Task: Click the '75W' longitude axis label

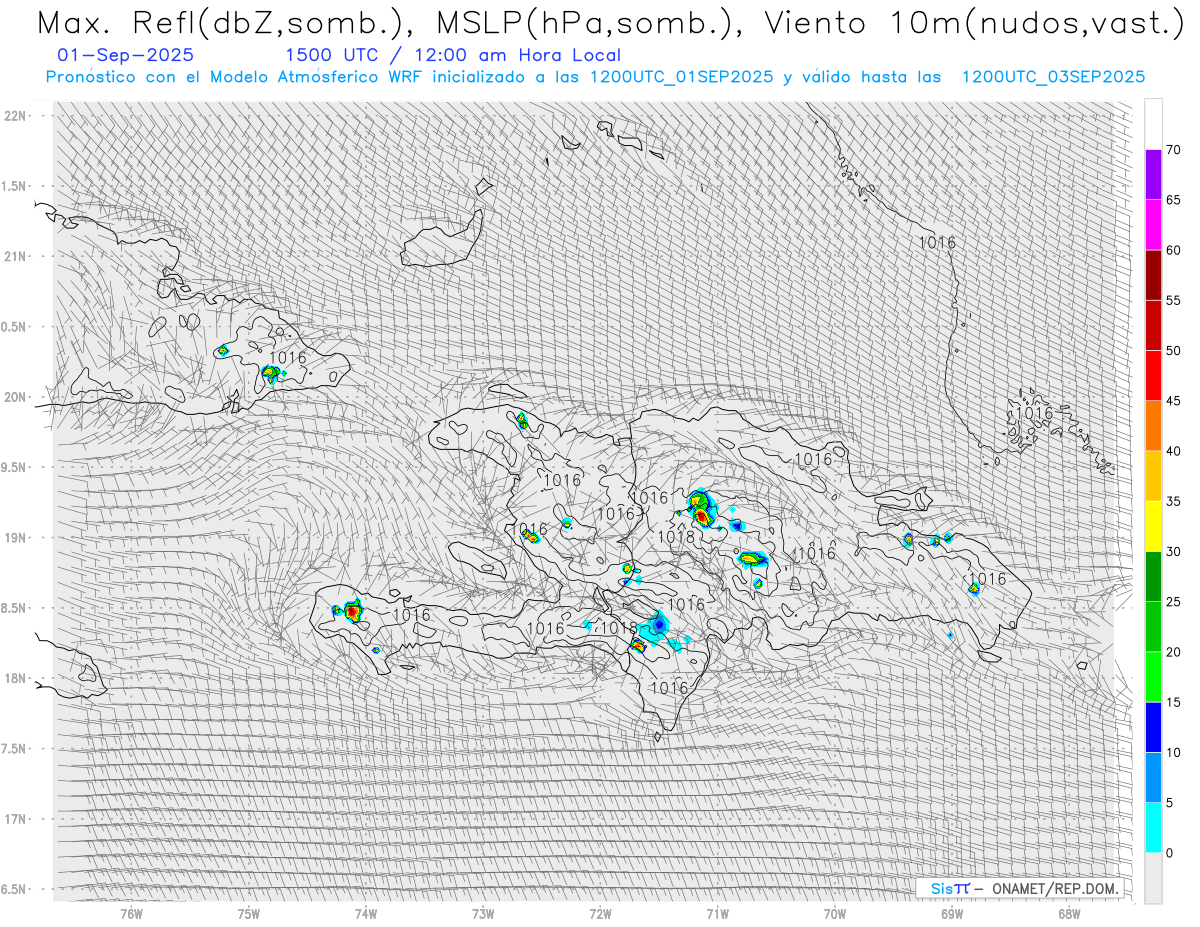Action: coord(249,913)
